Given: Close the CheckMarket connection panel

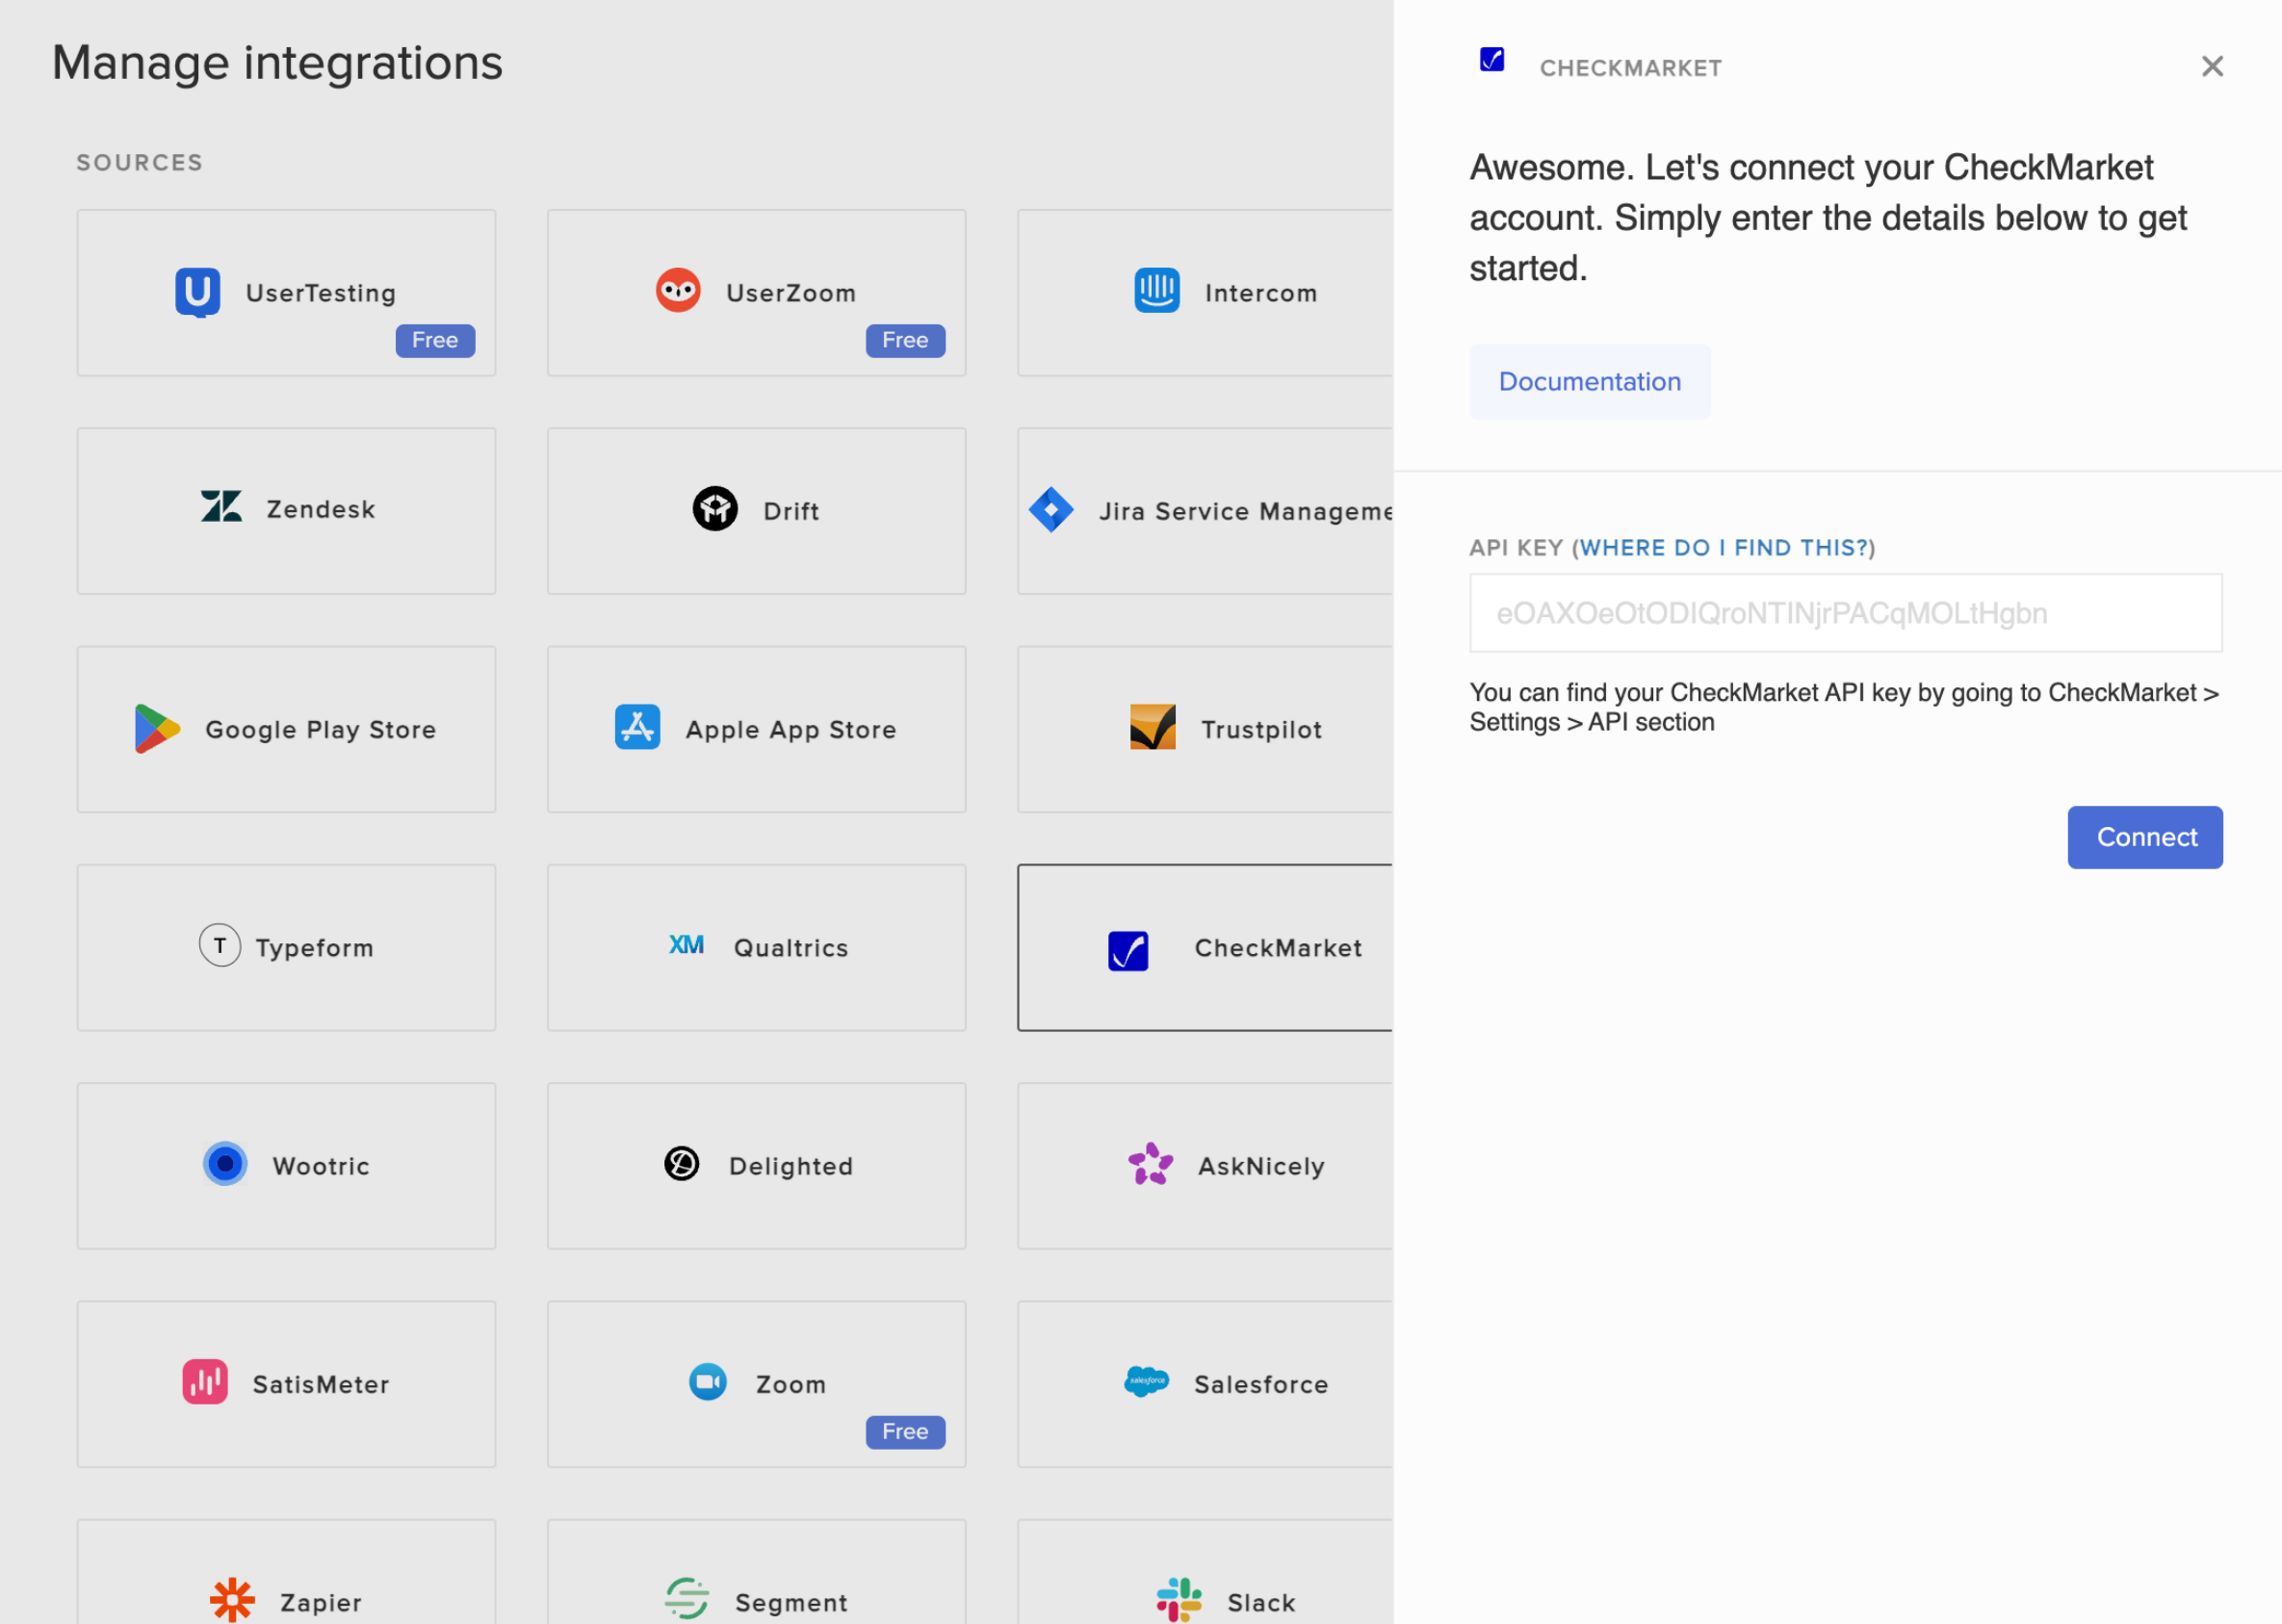Looking at the screenshot, I should 2213,66.
